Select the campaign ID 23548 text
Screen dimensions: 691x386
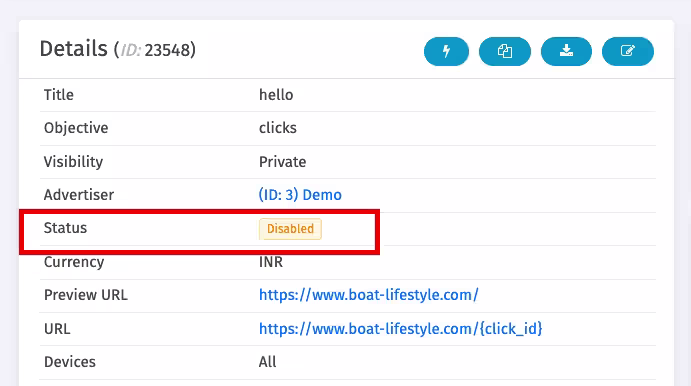(168, 50)
